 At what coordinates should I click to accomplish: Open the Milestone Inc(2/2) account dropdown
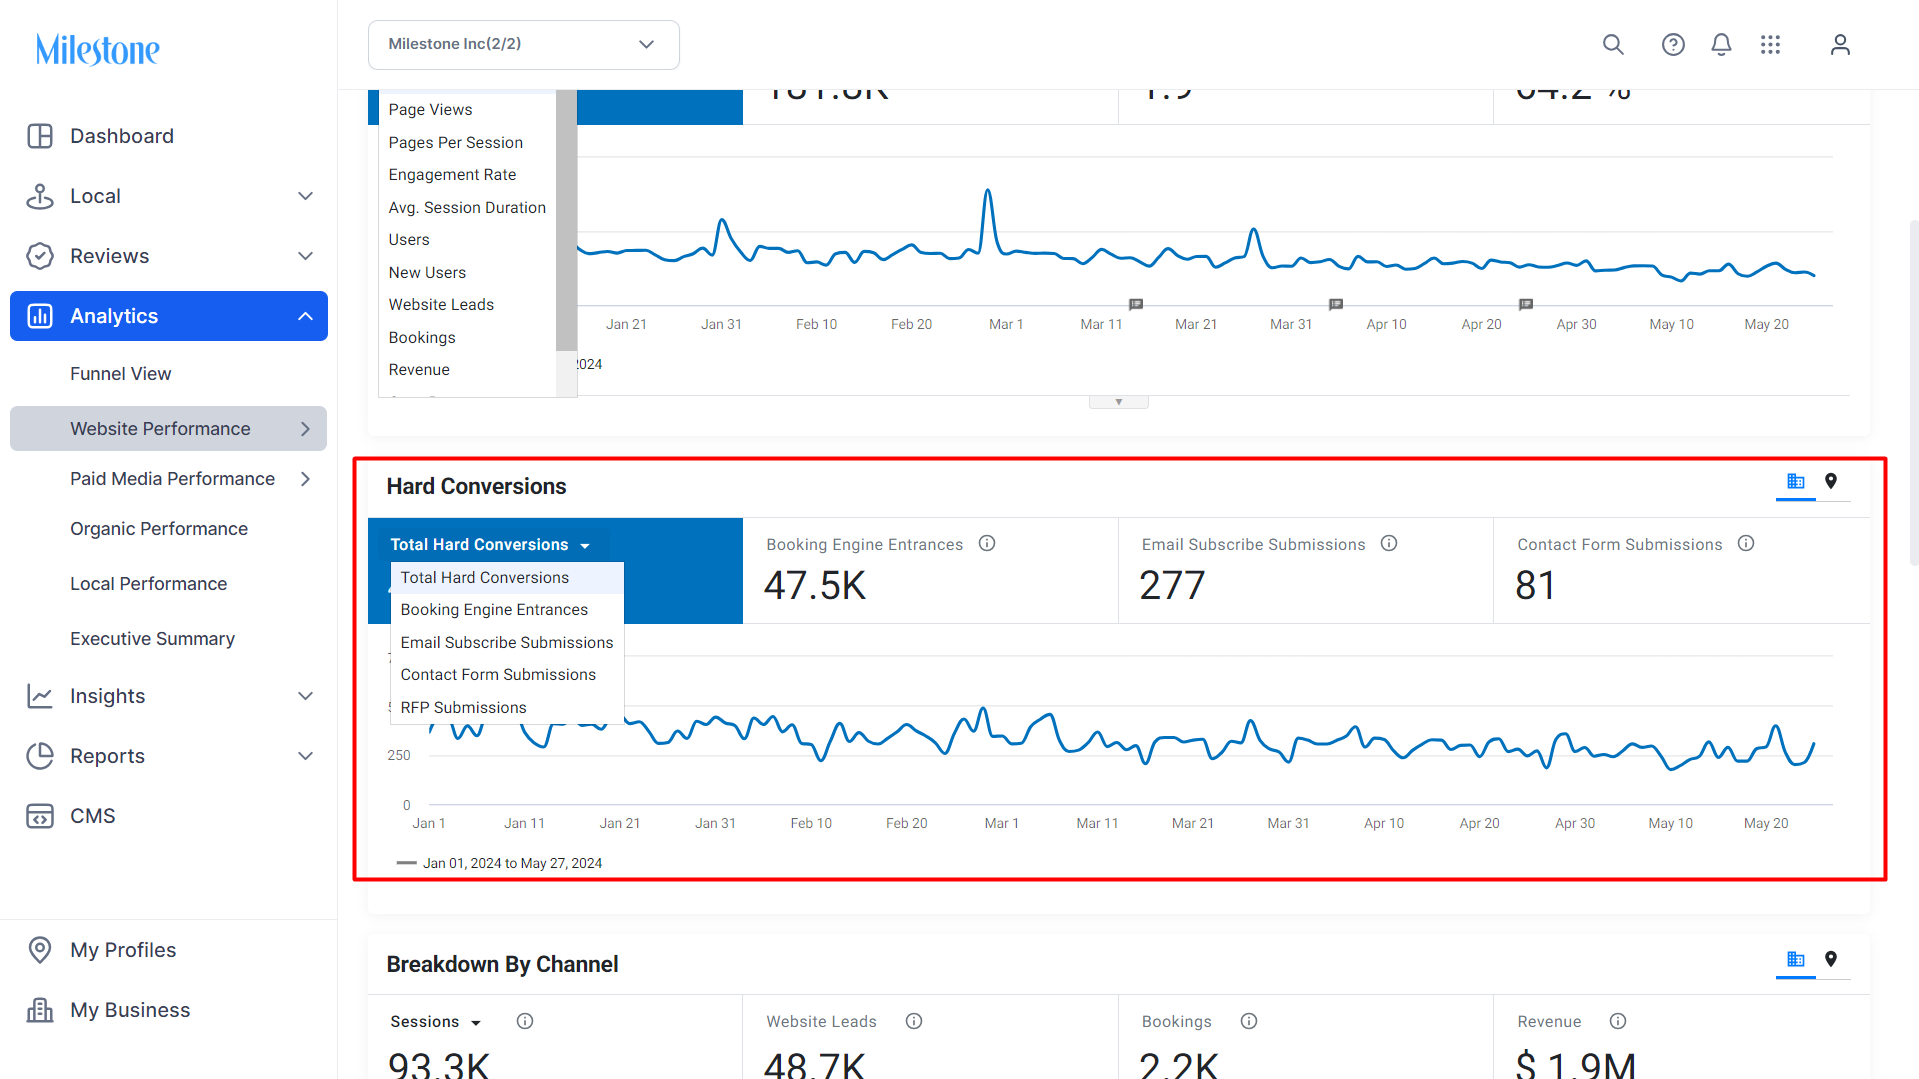point(524,45)
